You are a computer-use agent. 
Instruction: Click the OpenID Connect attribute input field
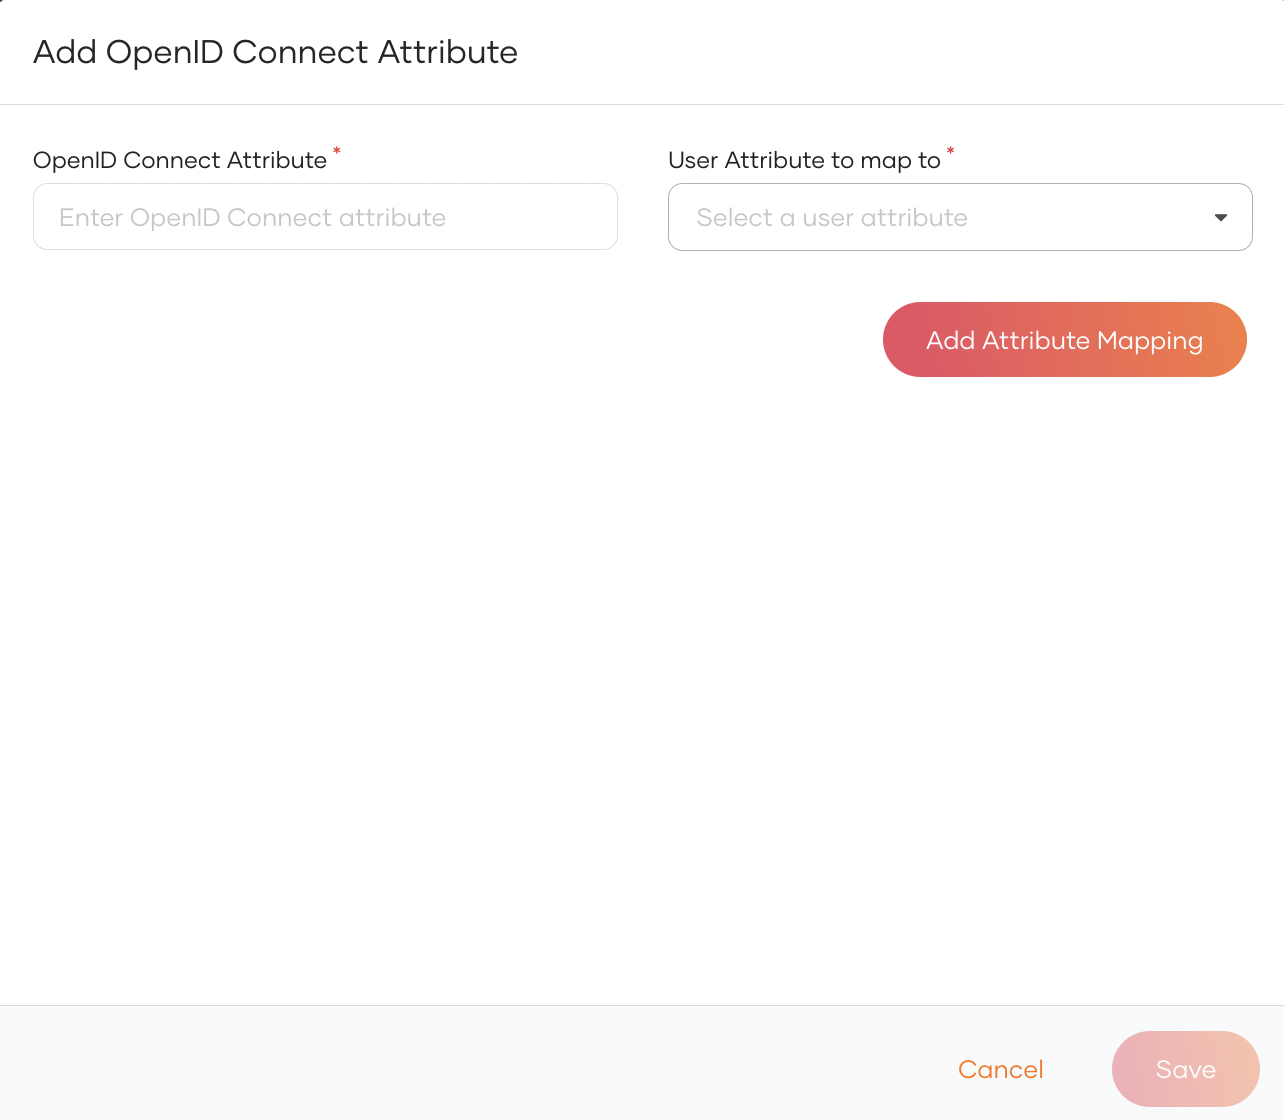(x=325, y=217)
